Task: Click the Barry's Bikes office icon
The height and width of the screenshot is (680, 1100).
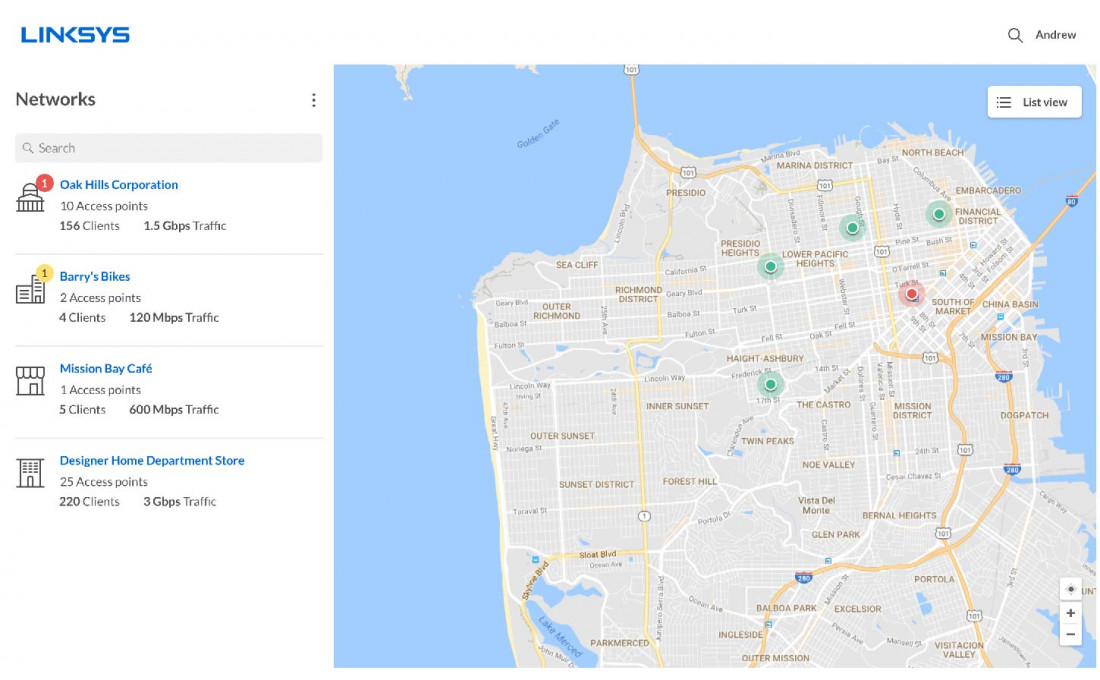Action: tap(30, 290)
